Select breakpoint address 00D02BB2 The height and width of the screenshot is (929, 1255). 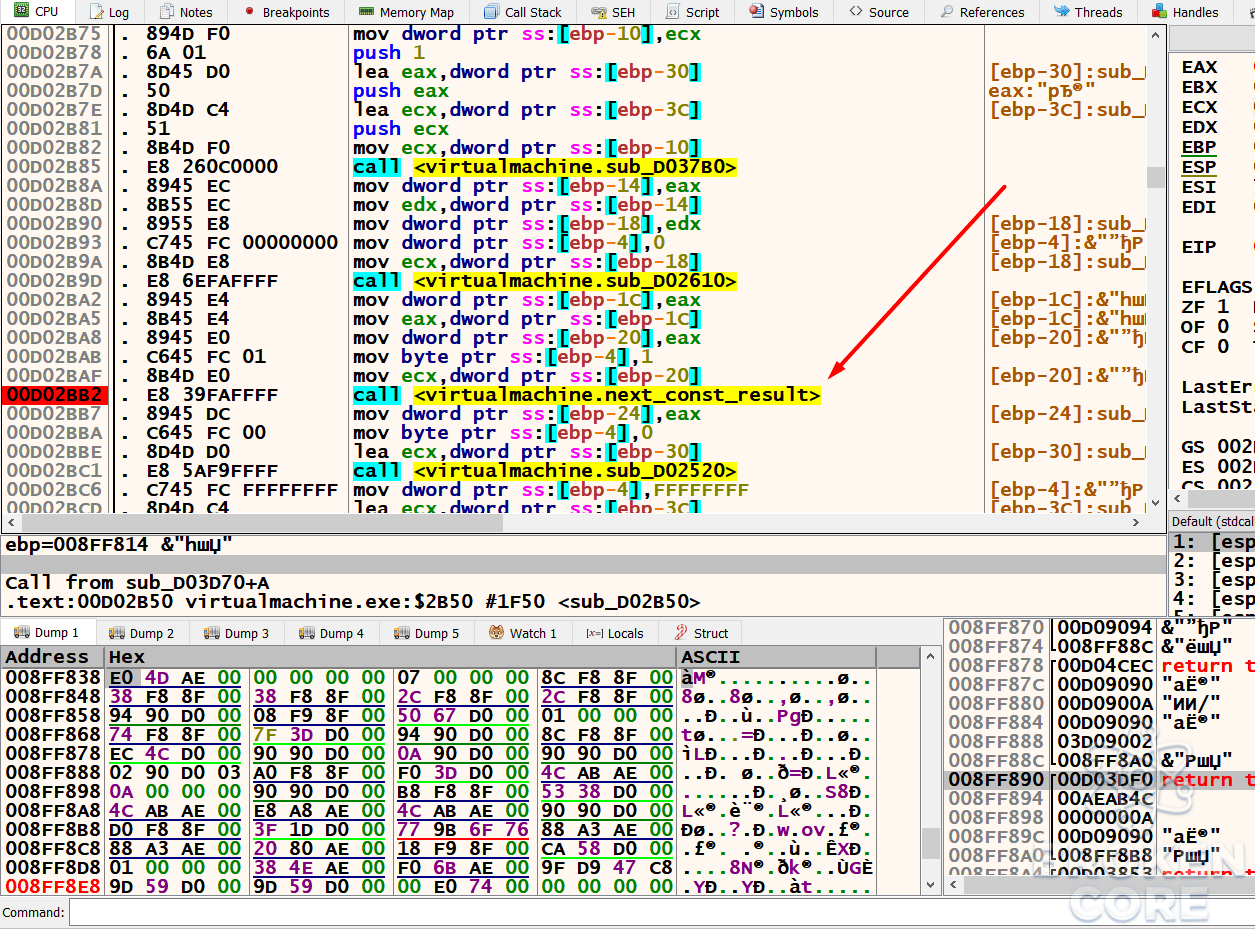55,395
